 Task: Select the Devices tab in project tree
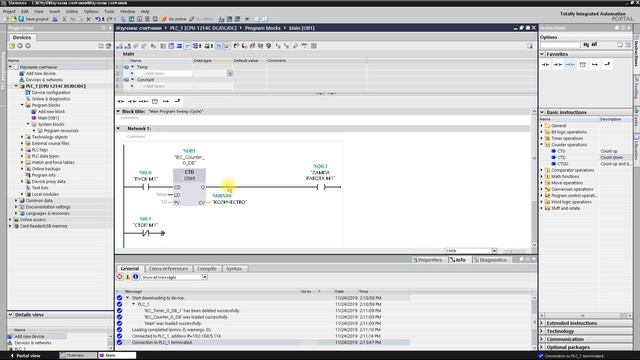click(22, 37)
